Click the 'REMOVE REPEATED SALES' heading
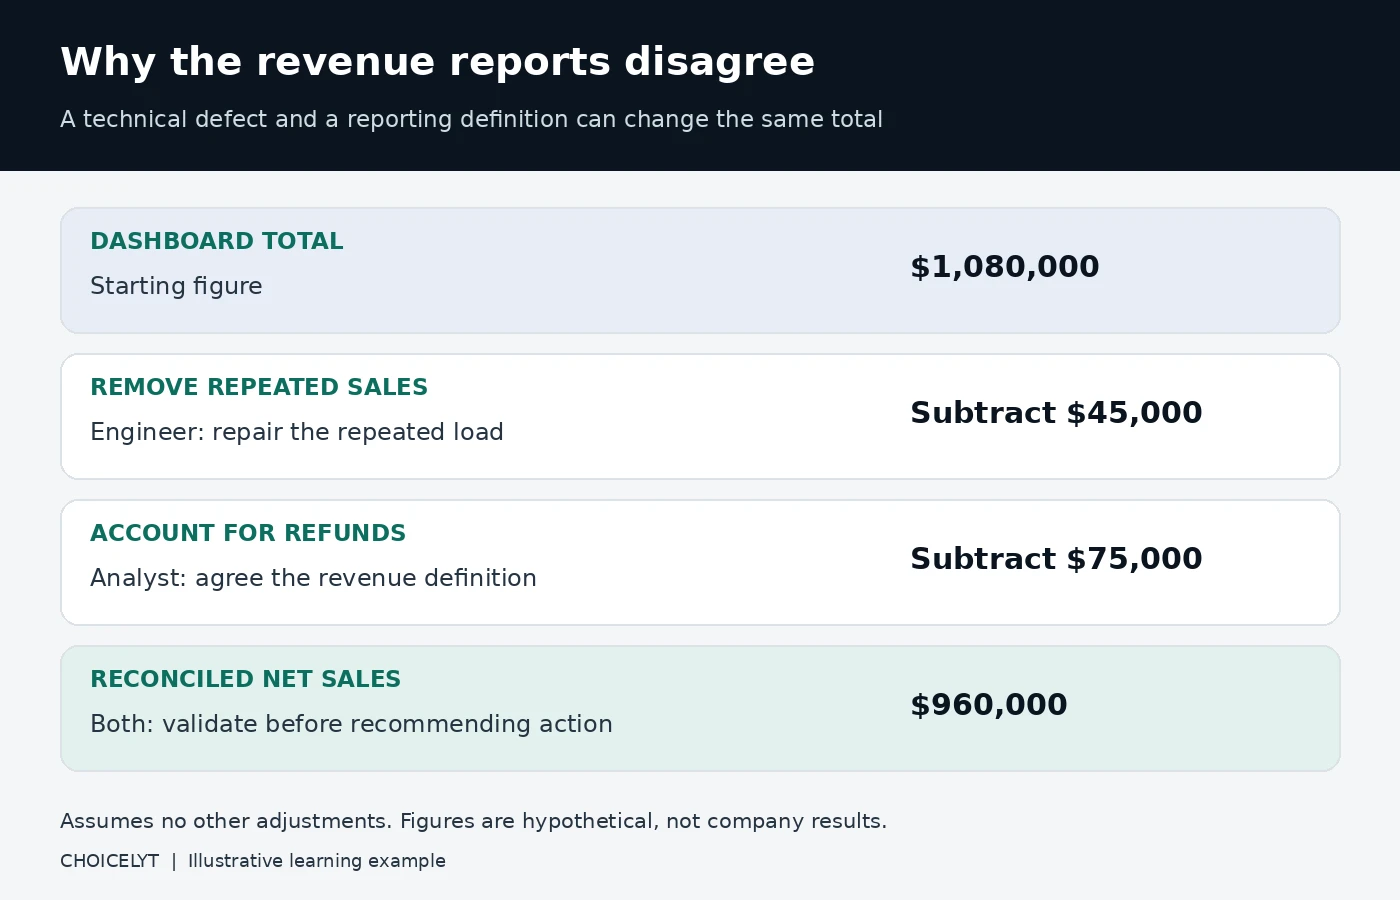 [x=259, y=387]
